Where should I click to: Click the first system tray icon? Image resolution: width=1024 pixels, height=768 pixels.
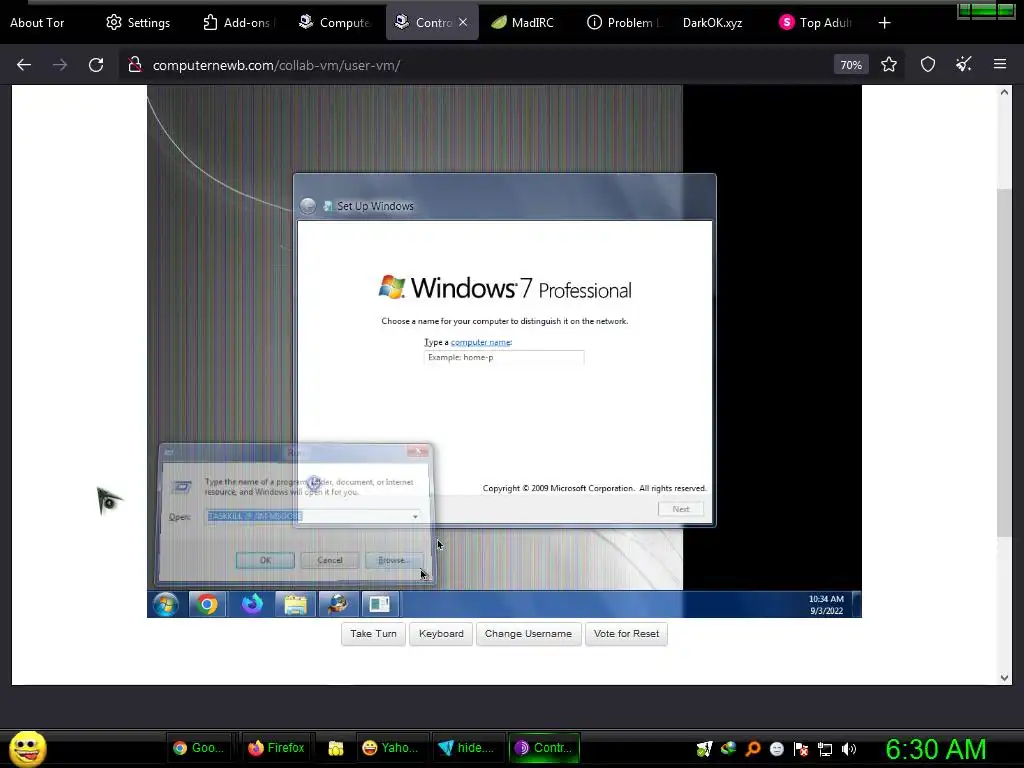click(x=704, y=748)
